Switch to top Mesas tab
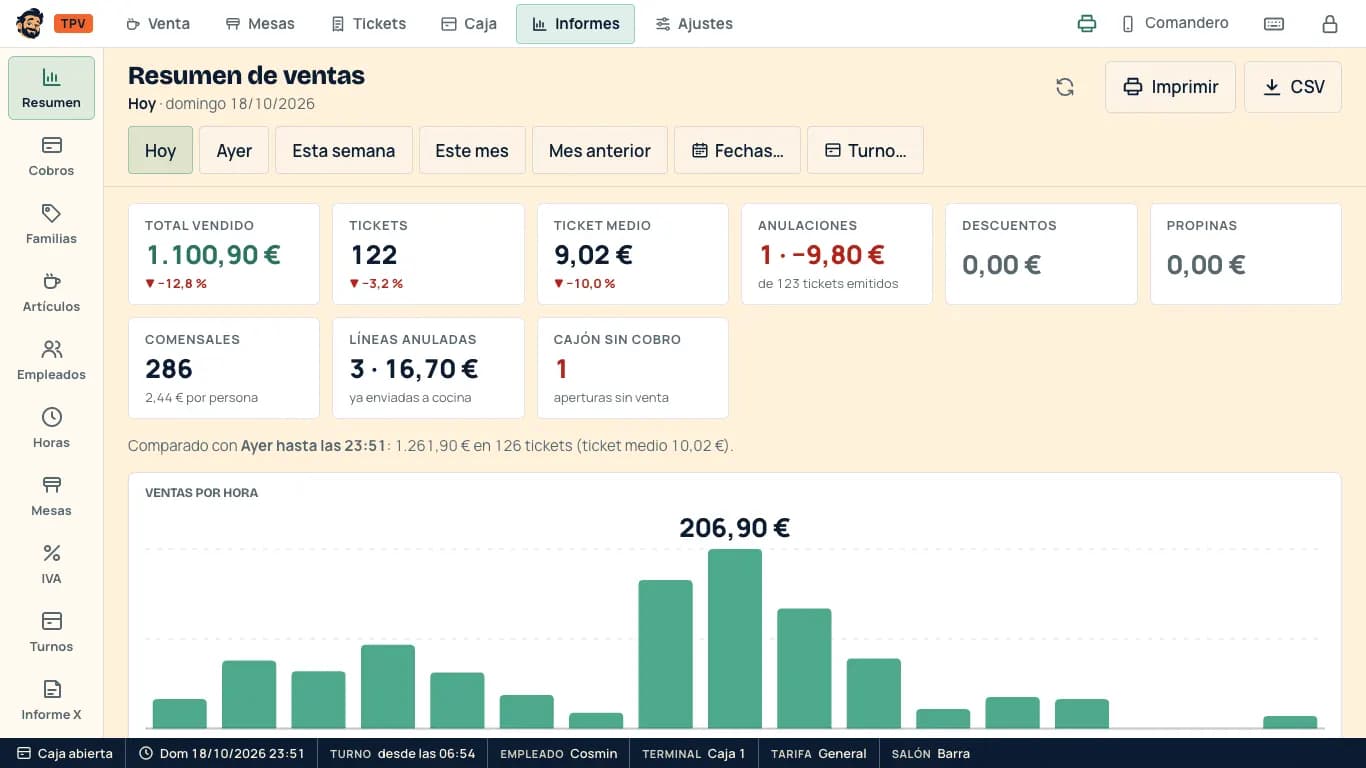The height and width of the screenshot is (768, 1366). pos(260,24)
